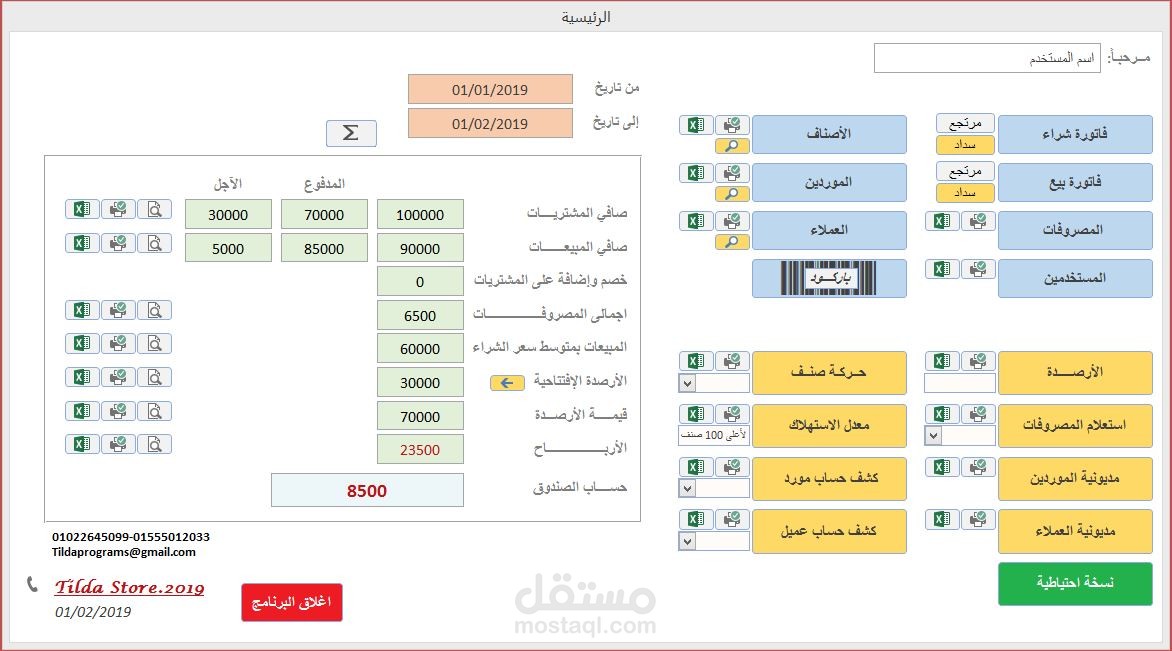Screen dimensions: 1172x651
Task: Expand dropdown beside كشف حساب عميل
Action: (x=688, y=541)
